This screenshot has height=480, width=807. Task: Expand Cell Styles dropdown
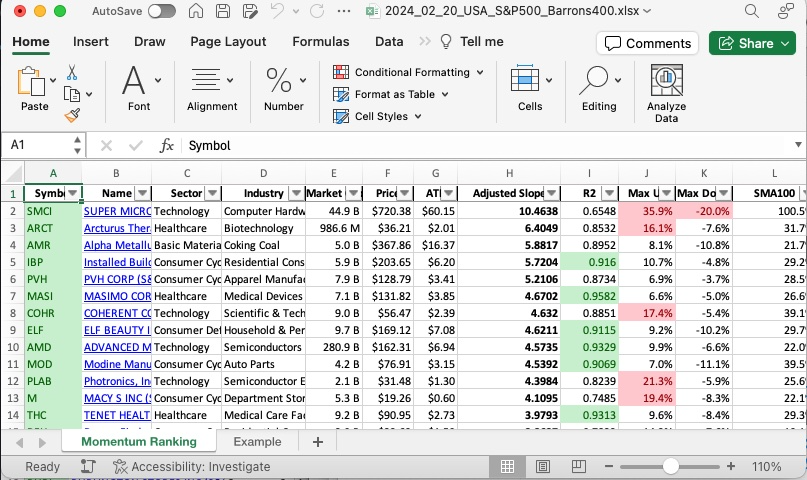[x=418, y=117]
